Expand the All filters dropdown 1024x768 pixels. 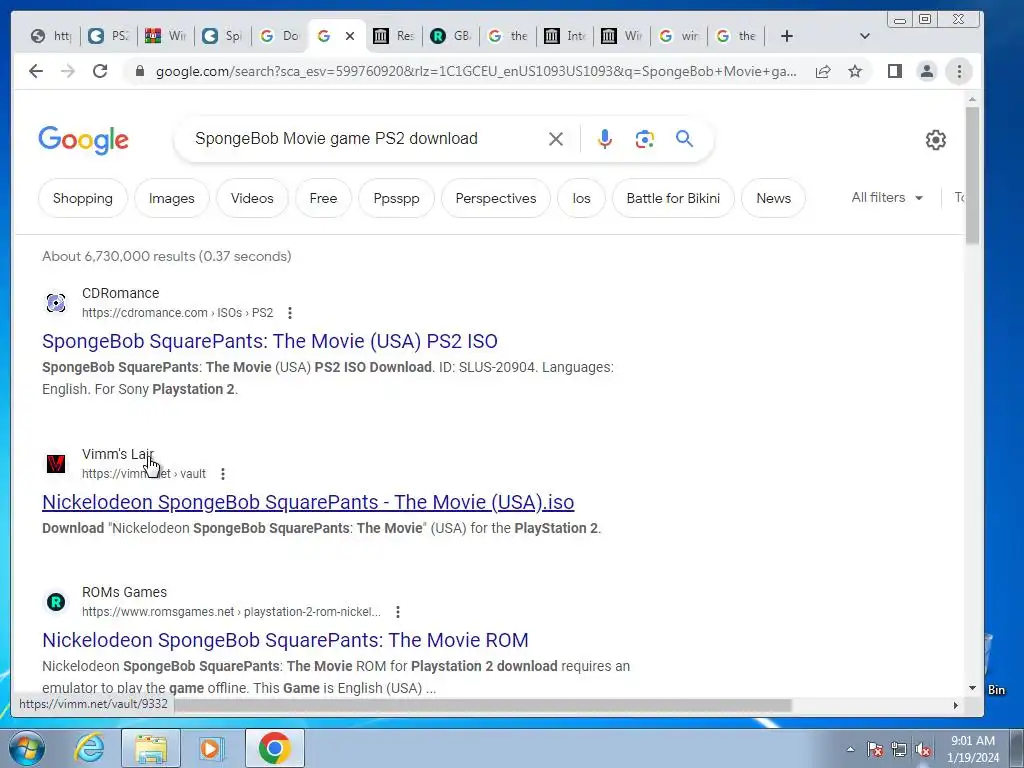click(x=887, y=197)
